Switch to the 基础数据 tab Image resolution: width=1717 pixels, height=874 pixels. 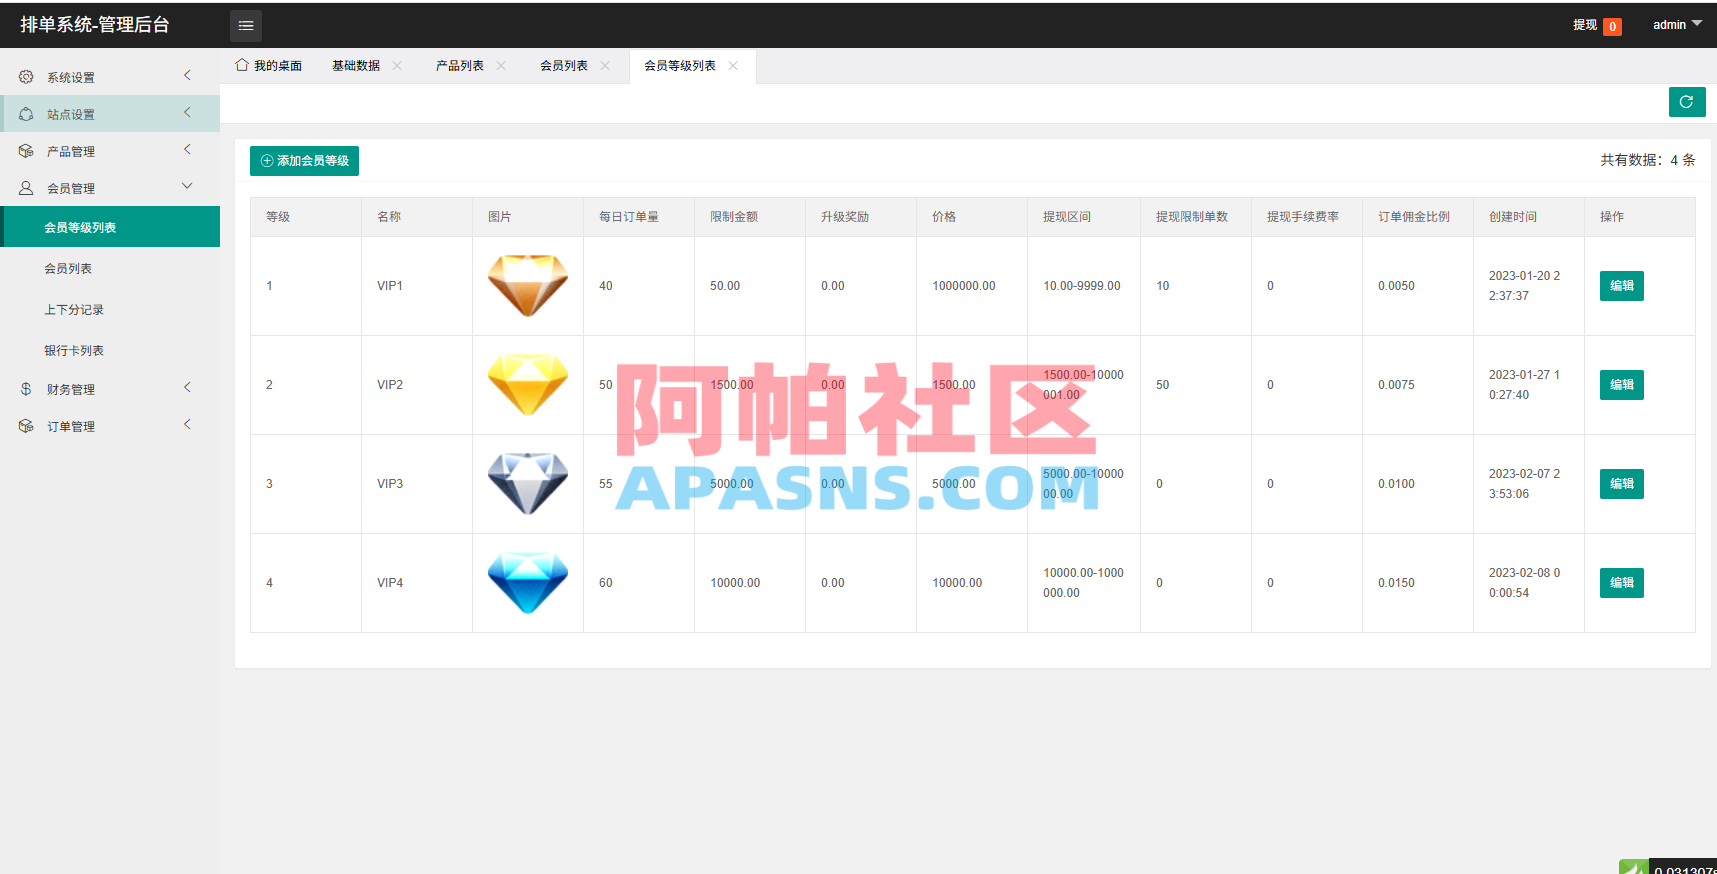pyautogui.click(x=356, y=66)
